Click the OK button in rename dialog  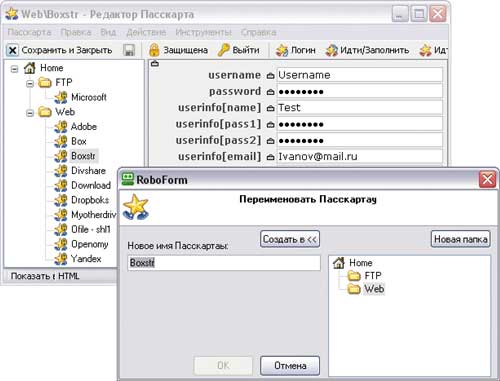tap(223, 365)
